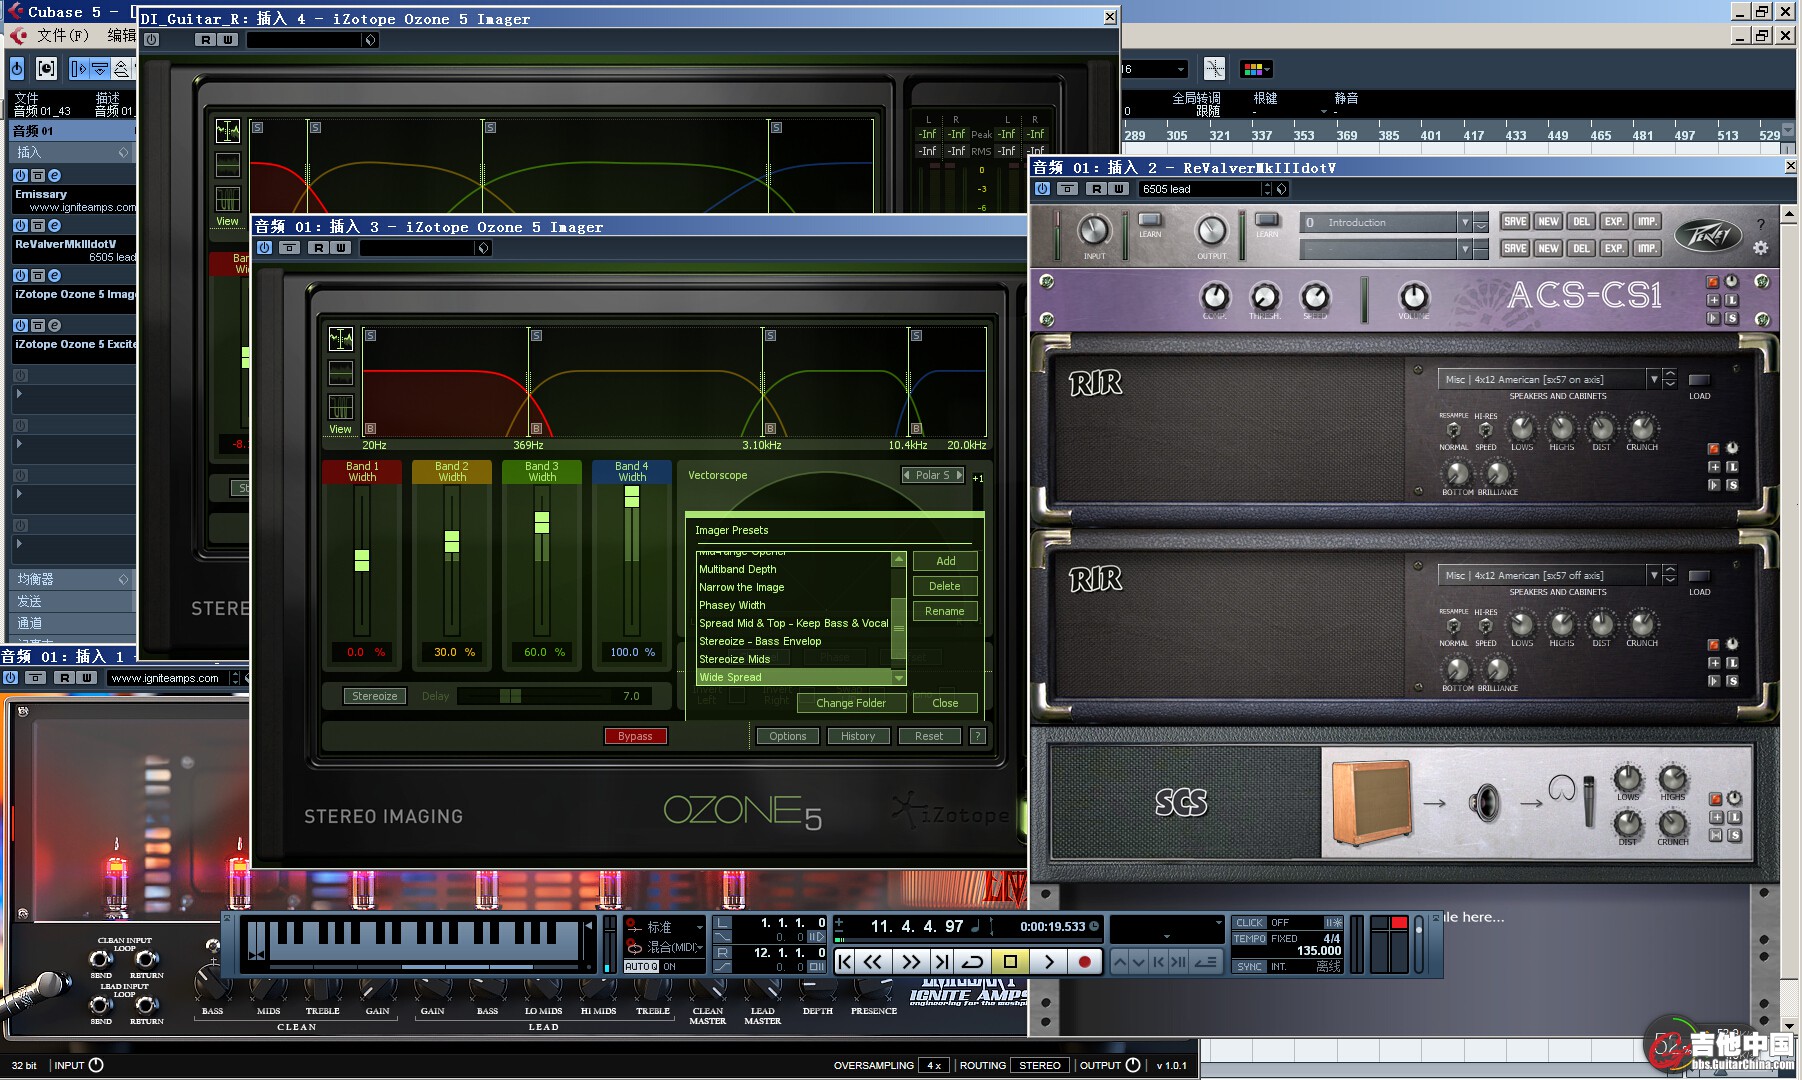The image size is (1802, 1080).
Task: Open the editor for ReValverMkIIIdotV insert
Action: (x=55, y=226)
